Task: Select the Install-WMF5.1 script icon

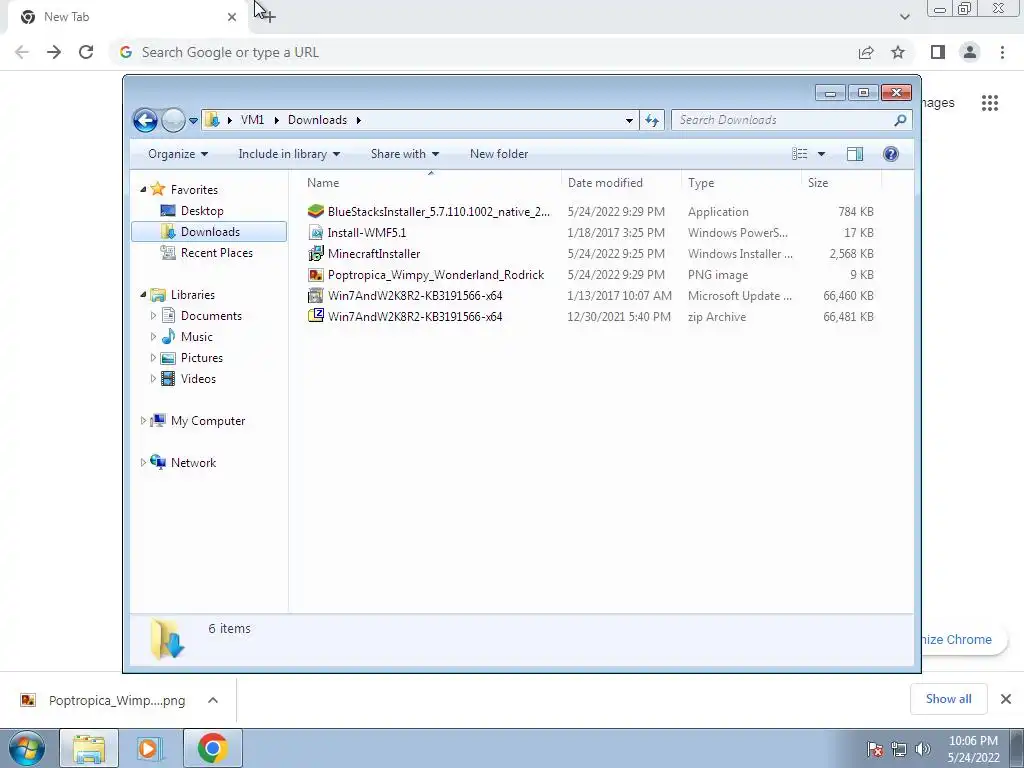Action: [316, 232]
